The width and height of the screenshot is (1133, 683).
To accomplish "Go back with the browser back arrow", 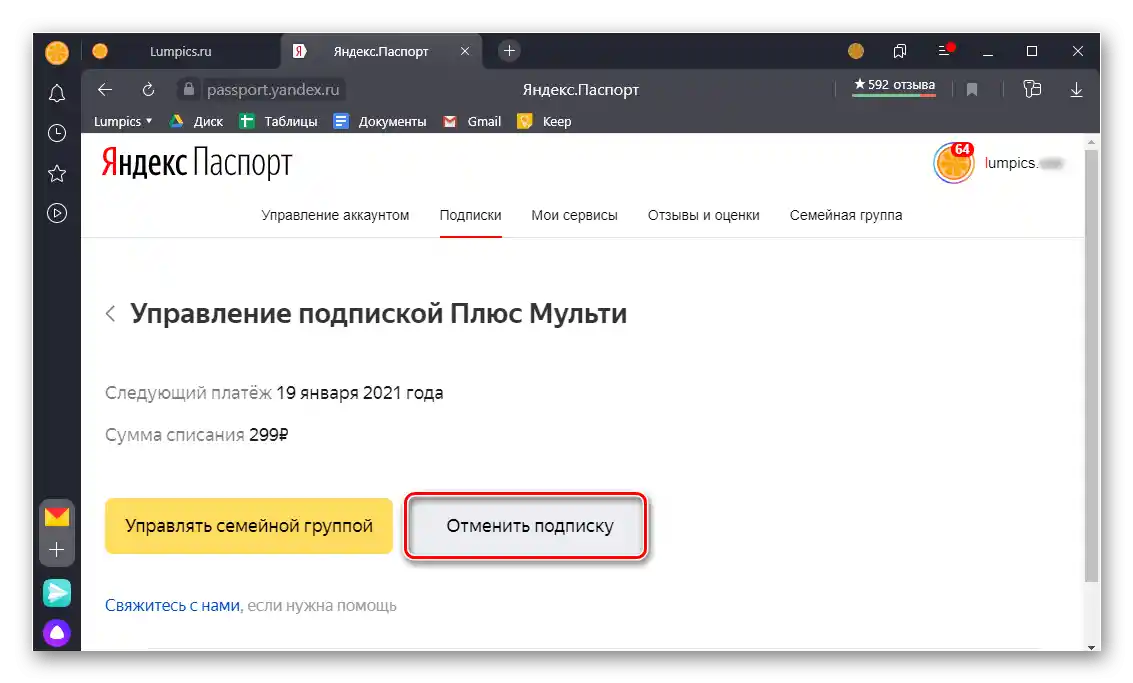I will click(105, 90).
